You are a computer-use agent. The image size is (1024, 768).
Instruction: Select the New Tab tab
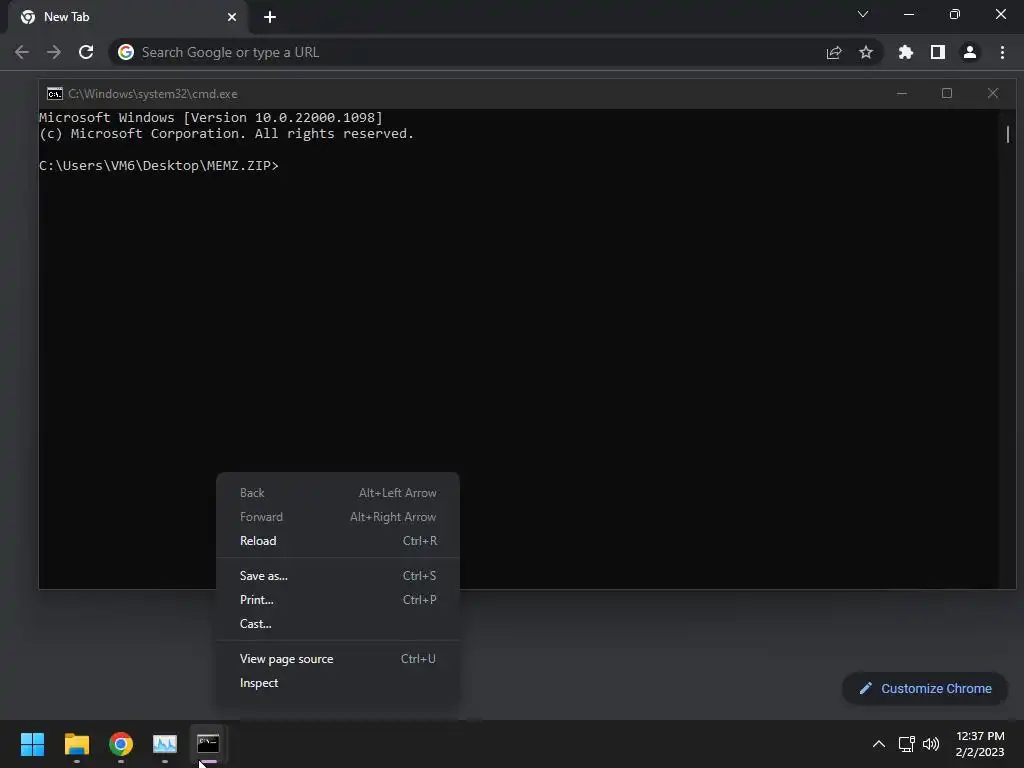(x=127, y=17)
